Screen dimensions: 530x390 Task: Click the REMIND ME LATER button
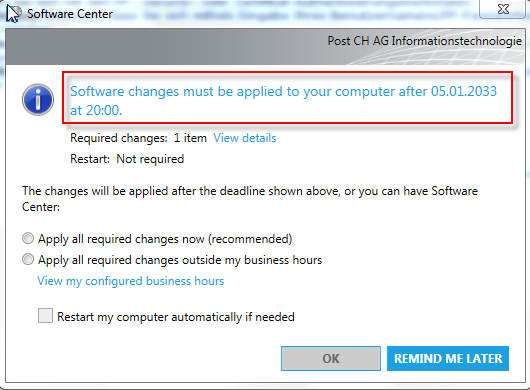click(x=448, y=358)
